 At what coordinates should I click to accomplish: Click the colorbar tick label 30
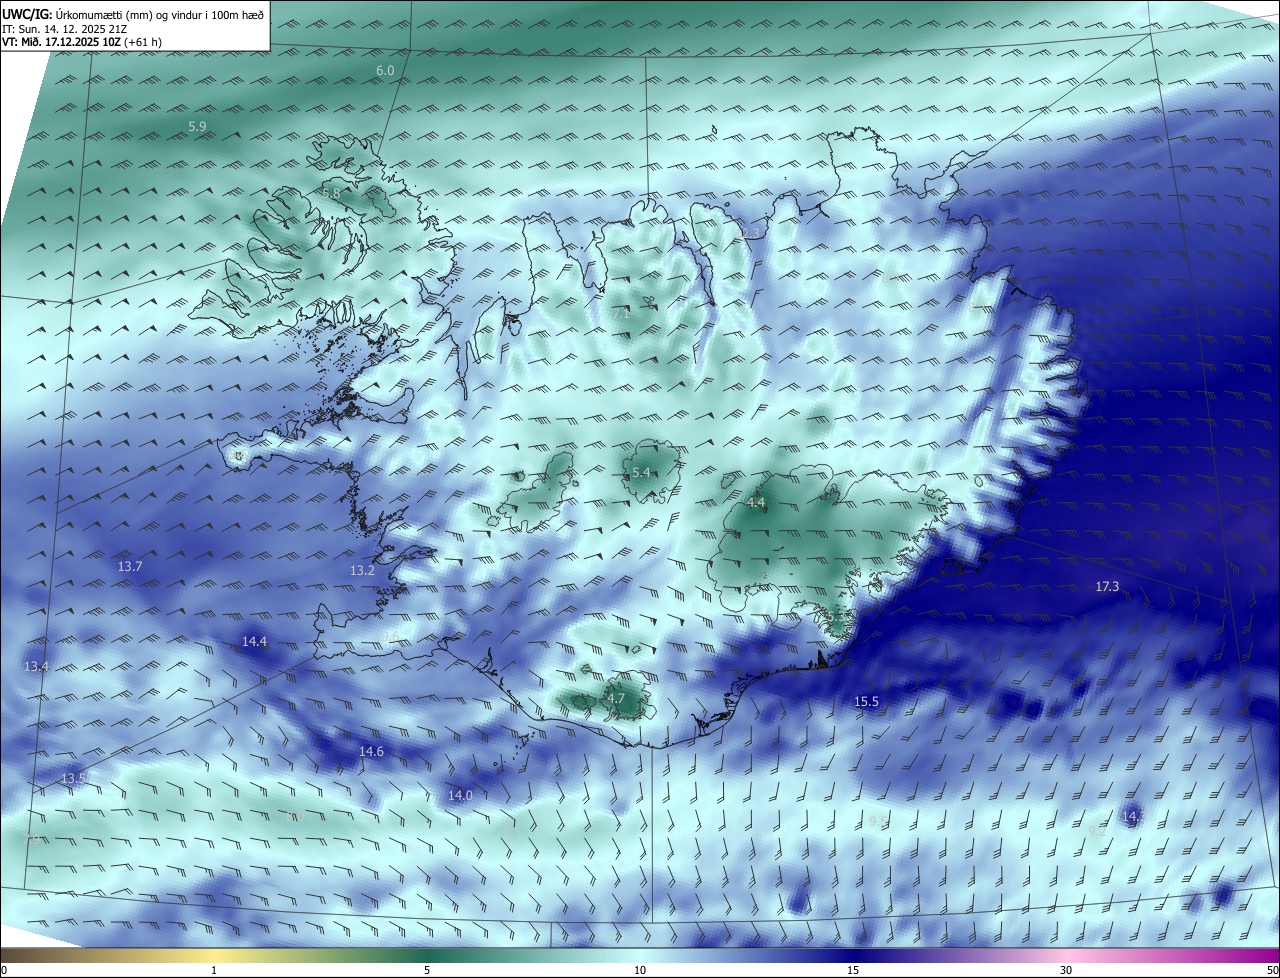coord(1066,970)
